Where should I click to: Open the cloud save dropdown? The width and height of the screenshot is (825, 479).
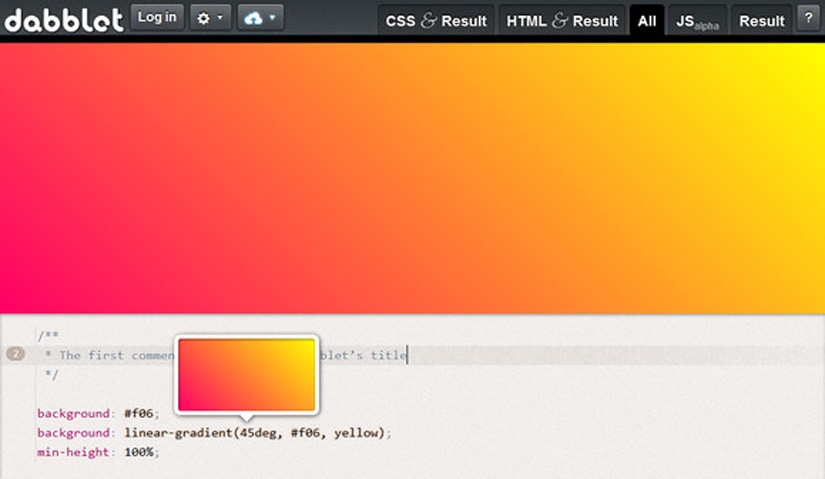(260, 17)
